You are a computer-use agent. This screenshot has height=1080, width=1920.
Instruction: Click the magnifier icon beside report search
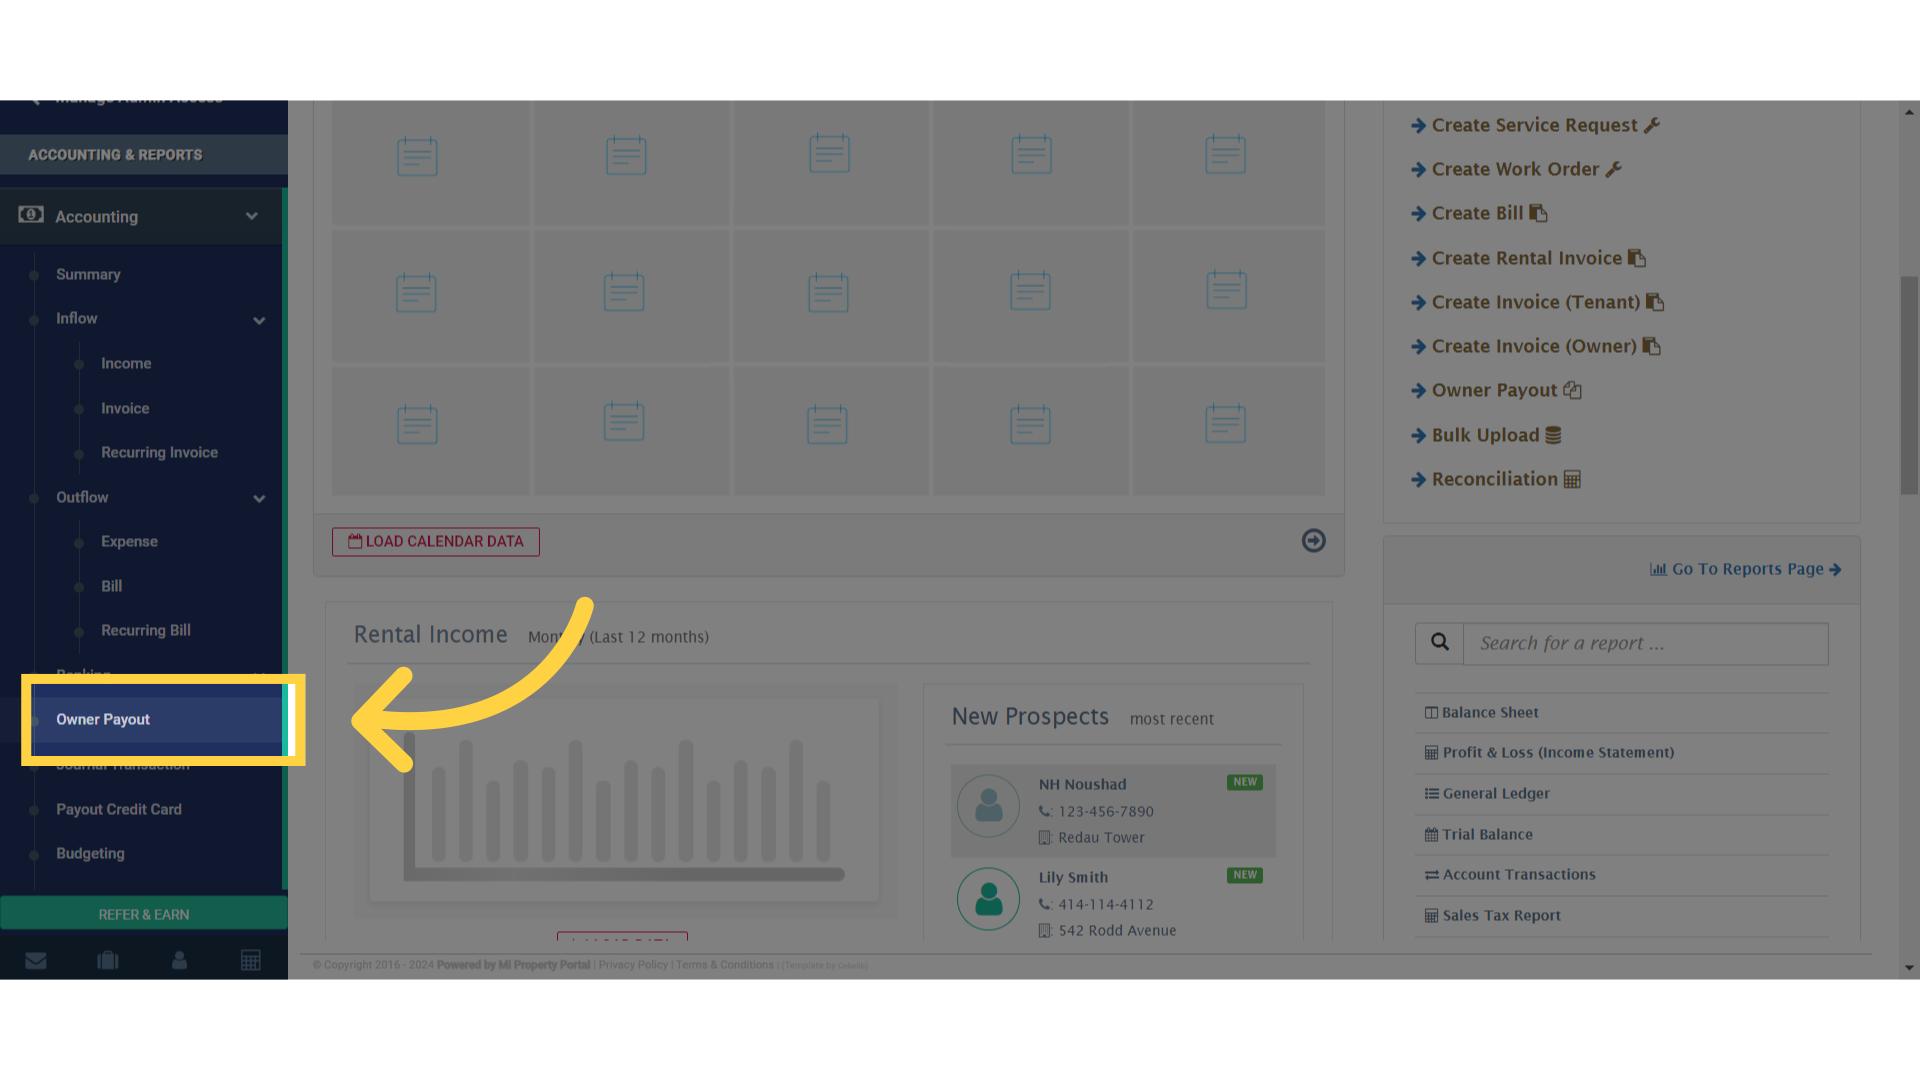pos(1439,643)
